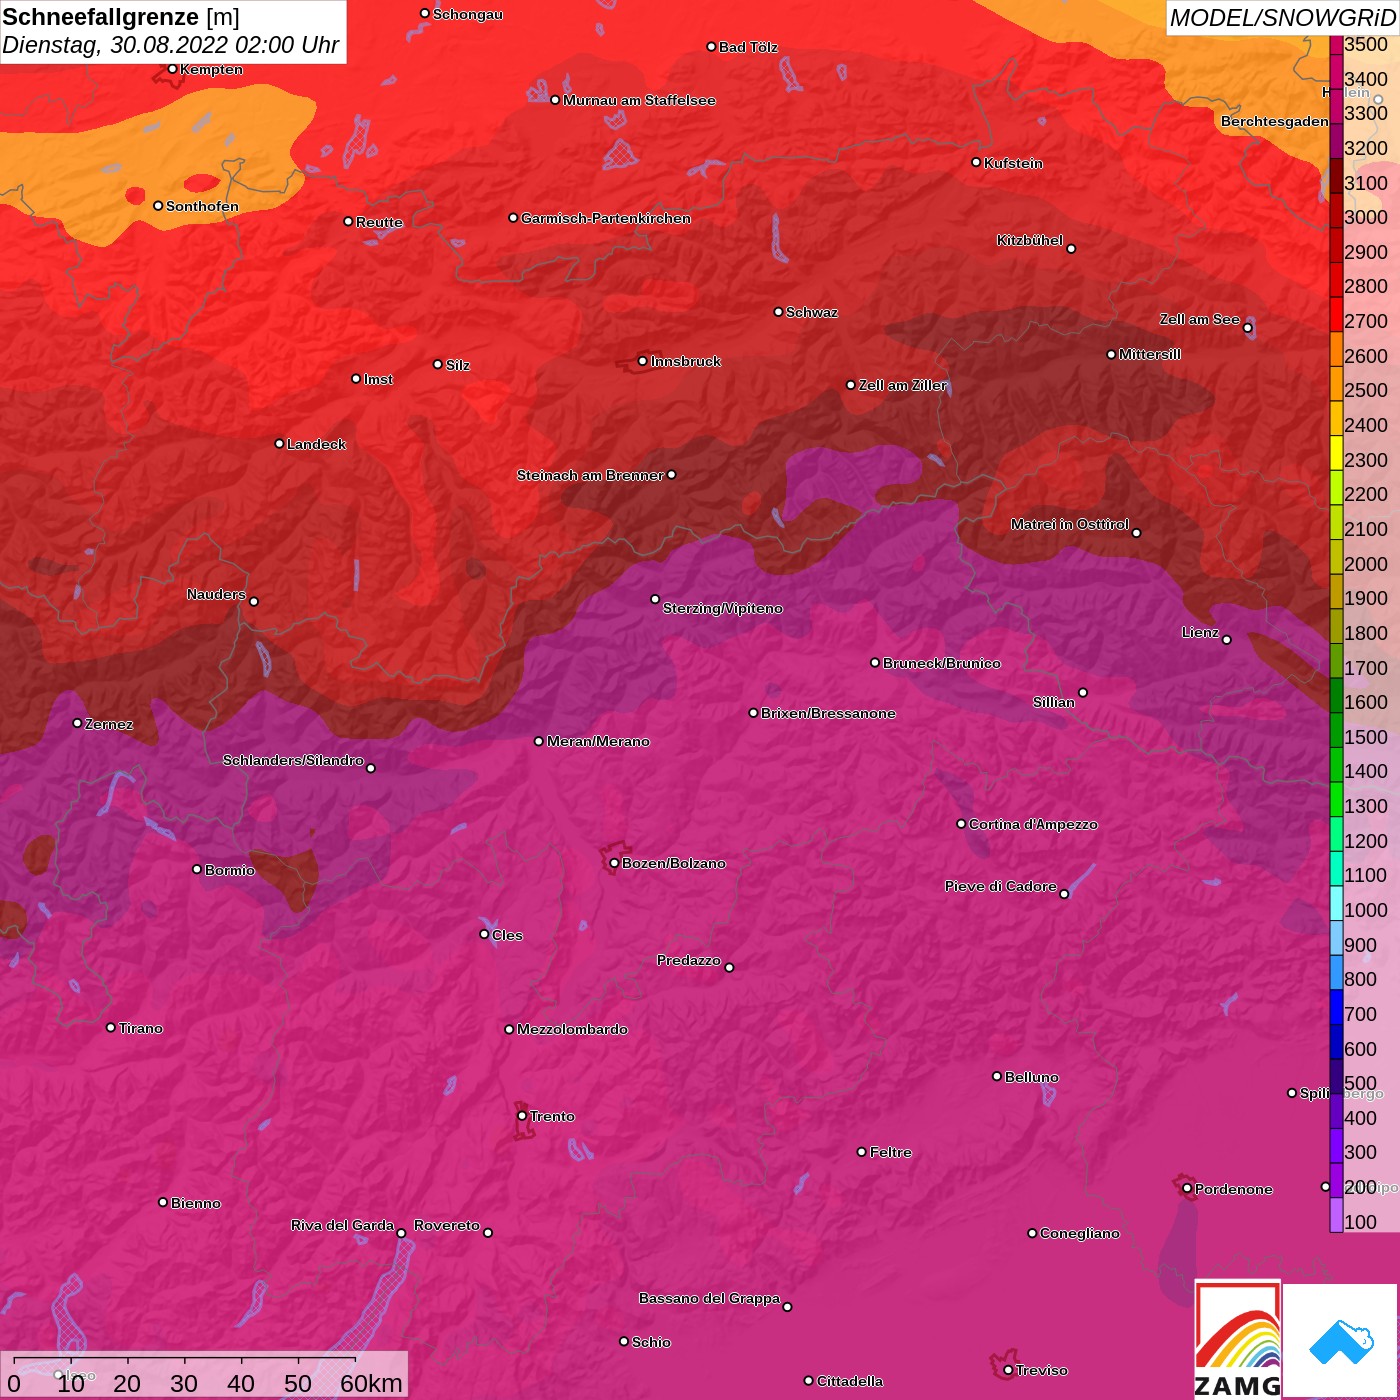Click the 'Belluno' label

pos(1032,1077)
